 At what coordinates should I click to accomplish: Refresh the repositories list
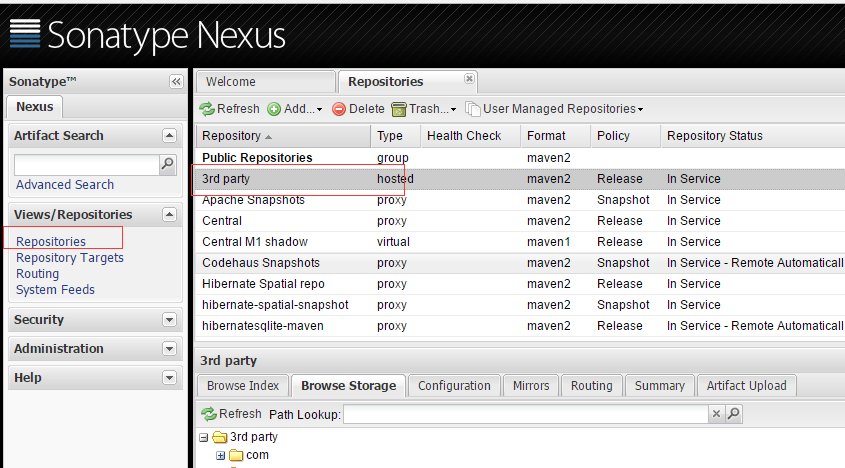229,109
